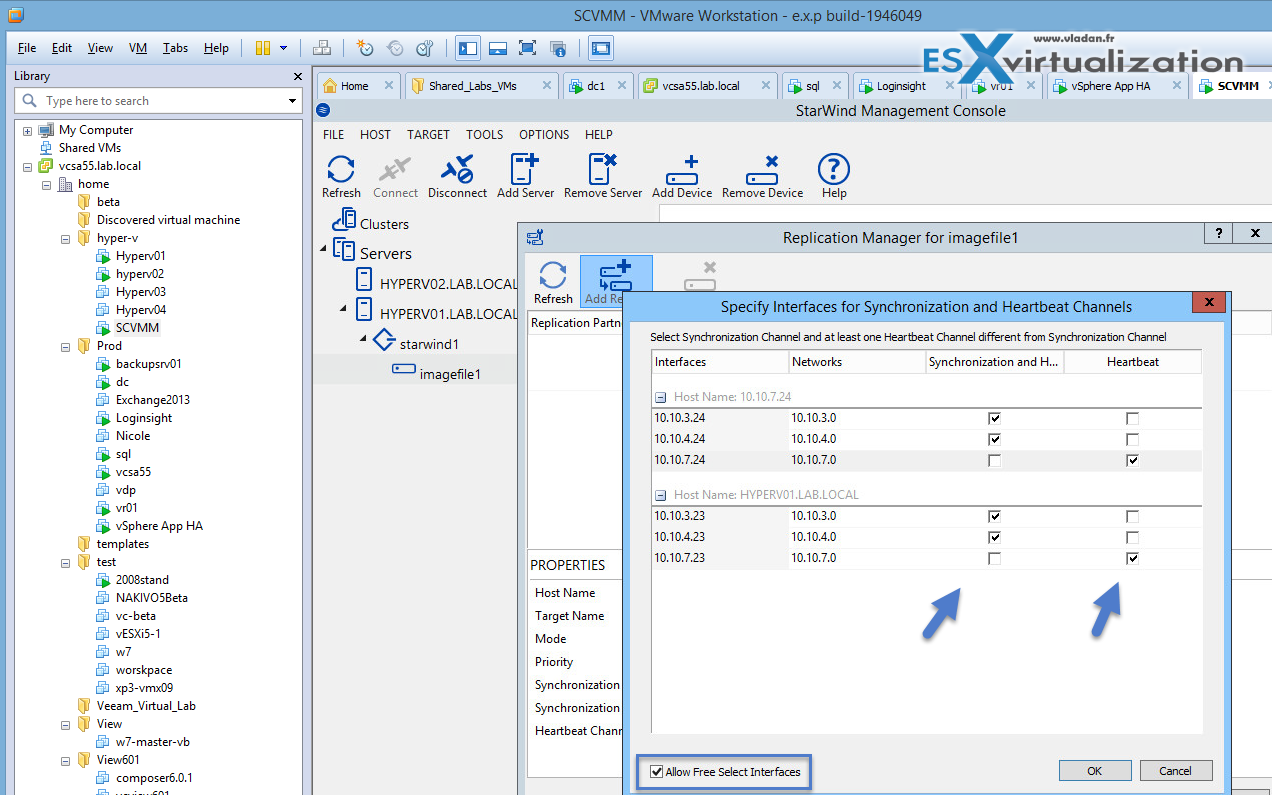Switch to the Shared_Labs_VMs tab
This screenshot has width=1272, height=795.
coord(481,86)
